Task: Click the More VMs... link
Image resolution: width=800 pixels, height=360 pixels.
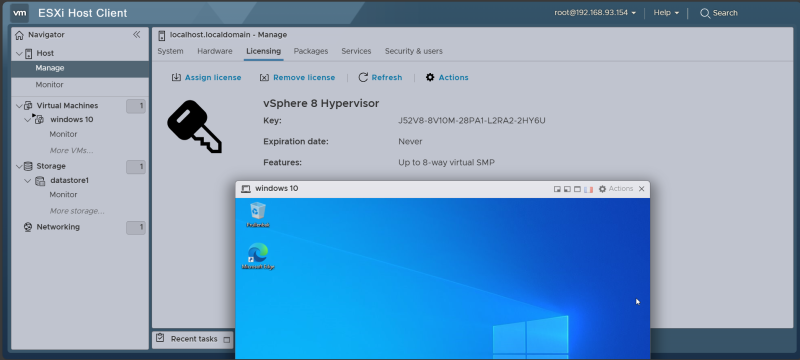Action: [x=71, y=150]
